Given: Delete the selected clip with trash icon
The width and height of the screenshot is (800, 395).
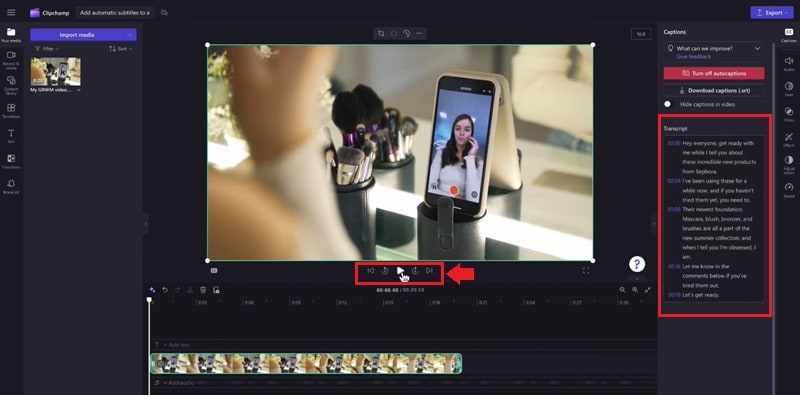Looking at the screenshot, I should [203, 290].
